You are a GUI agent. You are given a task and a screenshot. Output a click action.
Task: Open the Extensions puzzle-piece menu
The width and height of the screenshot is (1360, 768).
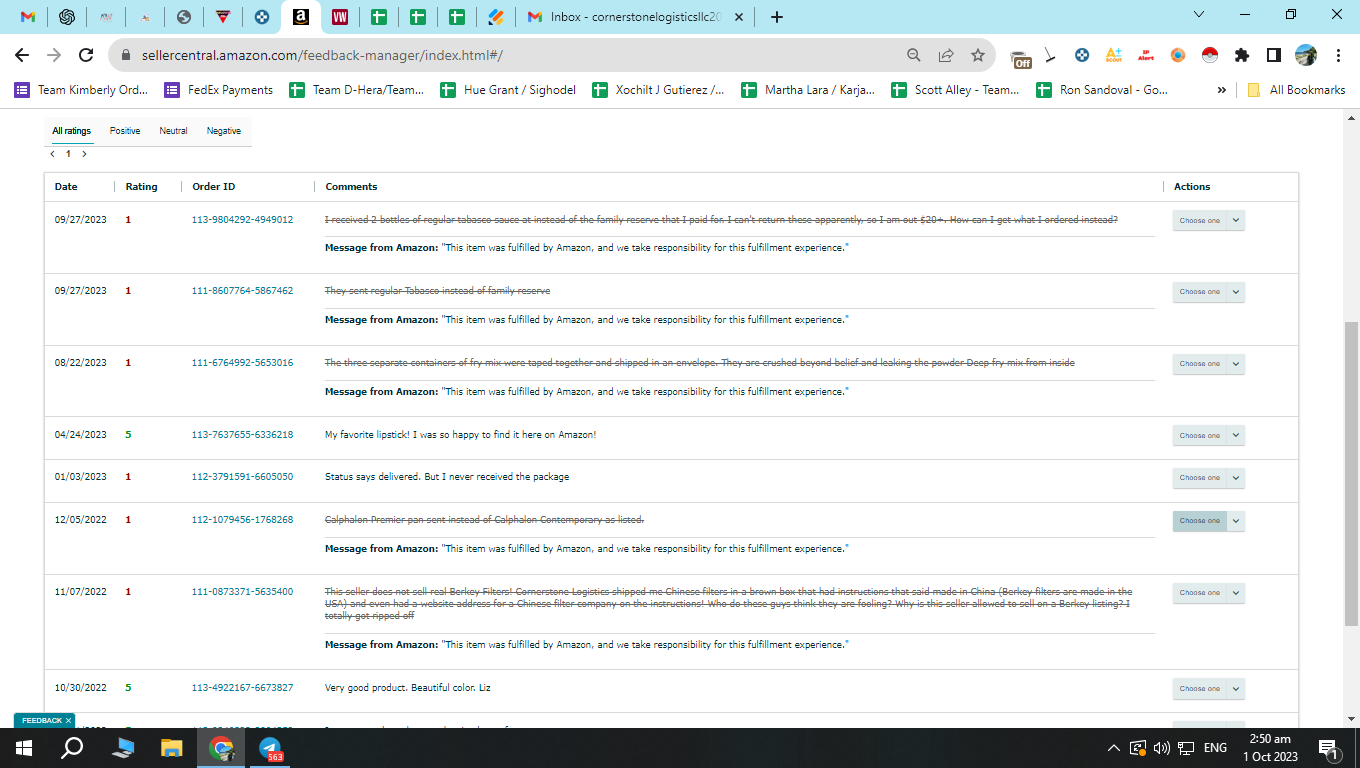[1242, 55]
